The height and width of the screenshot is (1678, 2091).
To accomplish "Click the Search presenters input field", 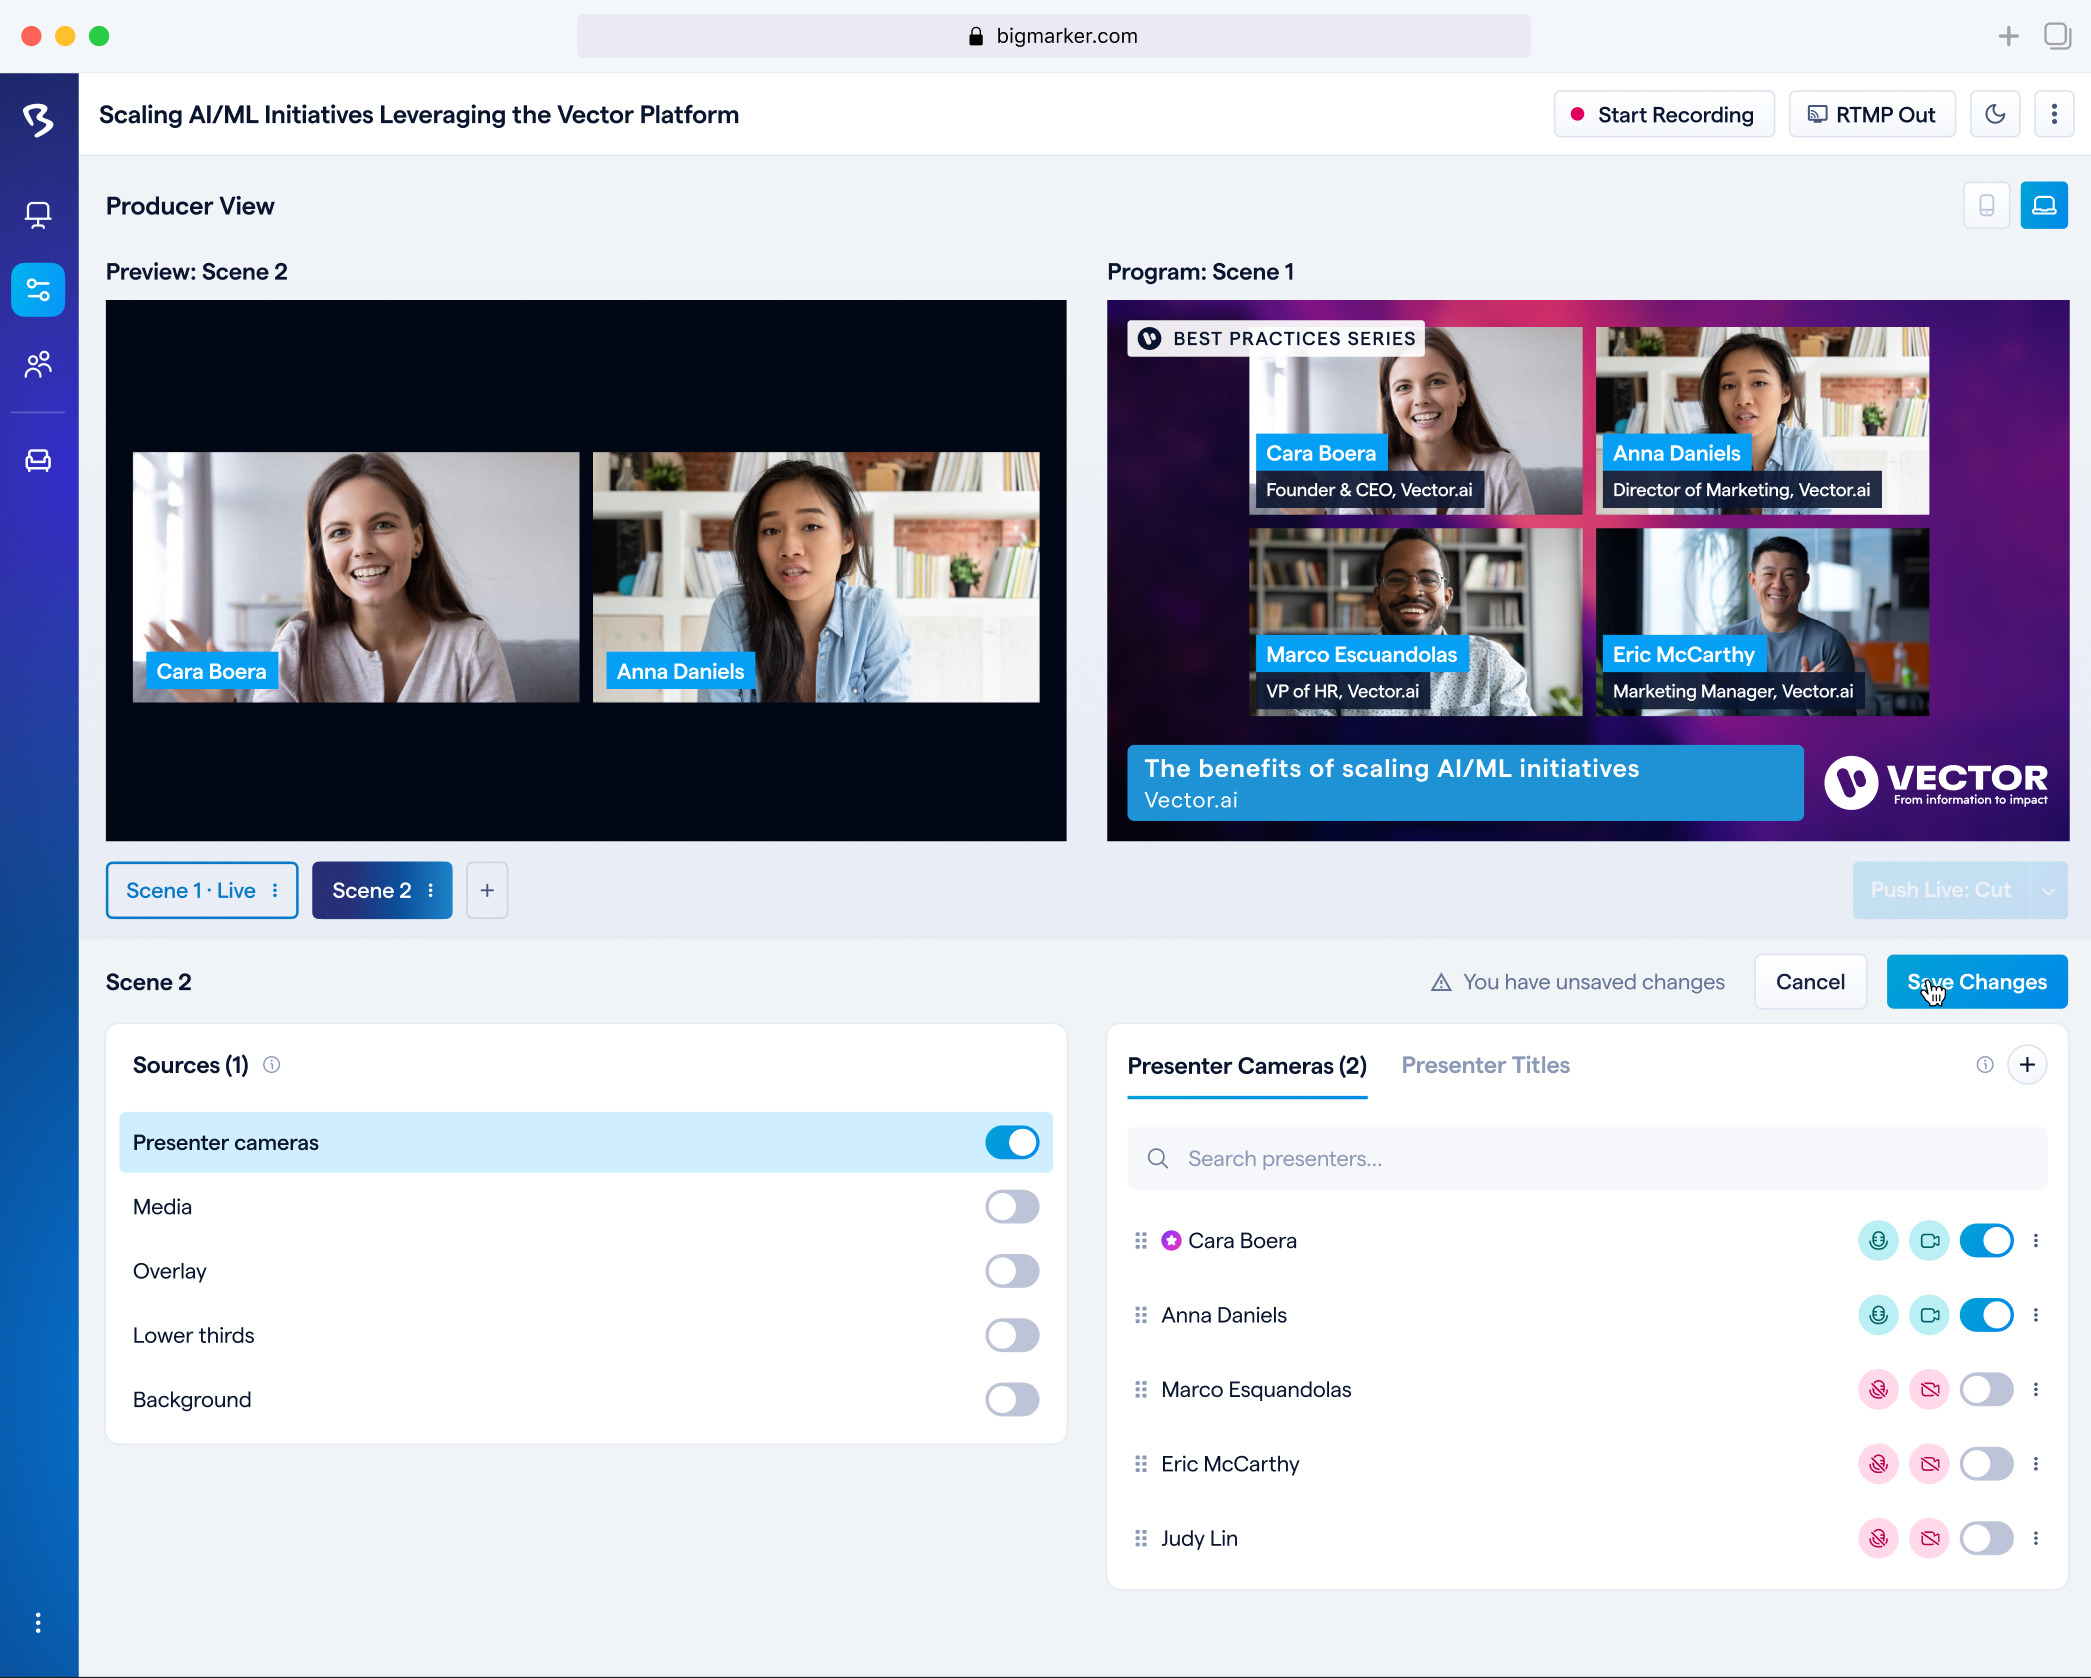I will tap(1400, 1158).
